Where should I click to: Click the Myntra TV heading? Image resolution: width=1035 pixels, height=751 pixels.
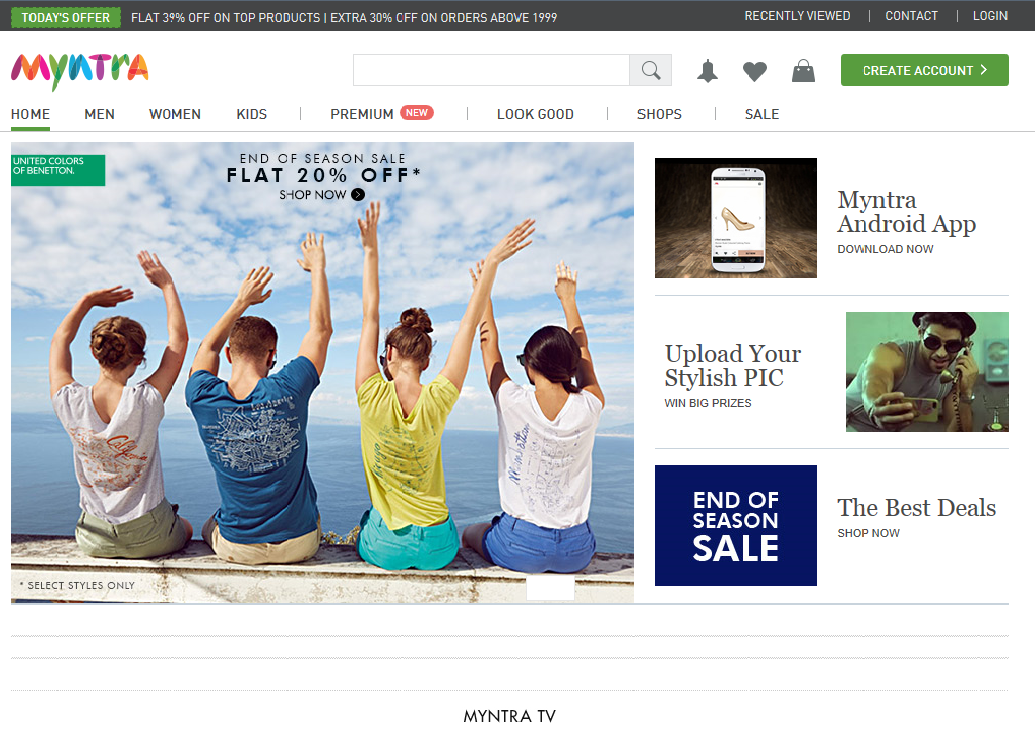(x=510, y=716)
